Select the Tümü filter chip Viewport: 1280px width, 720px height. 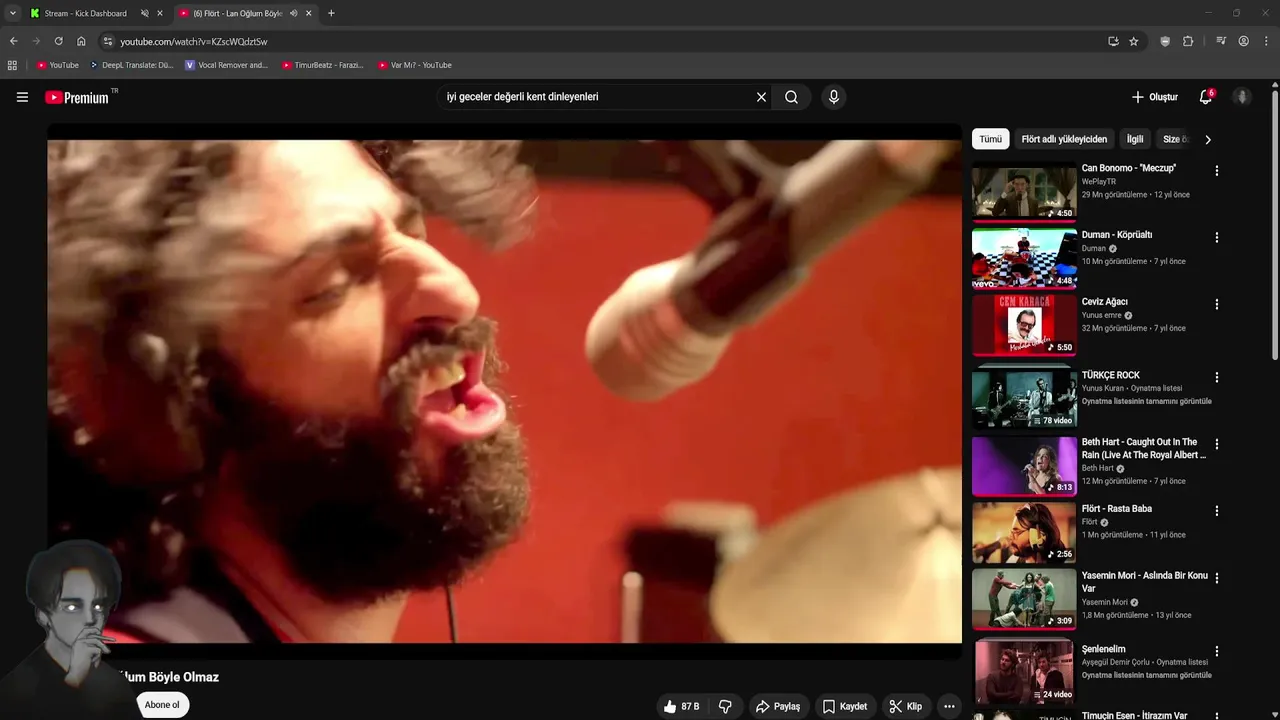coord(990,139)
